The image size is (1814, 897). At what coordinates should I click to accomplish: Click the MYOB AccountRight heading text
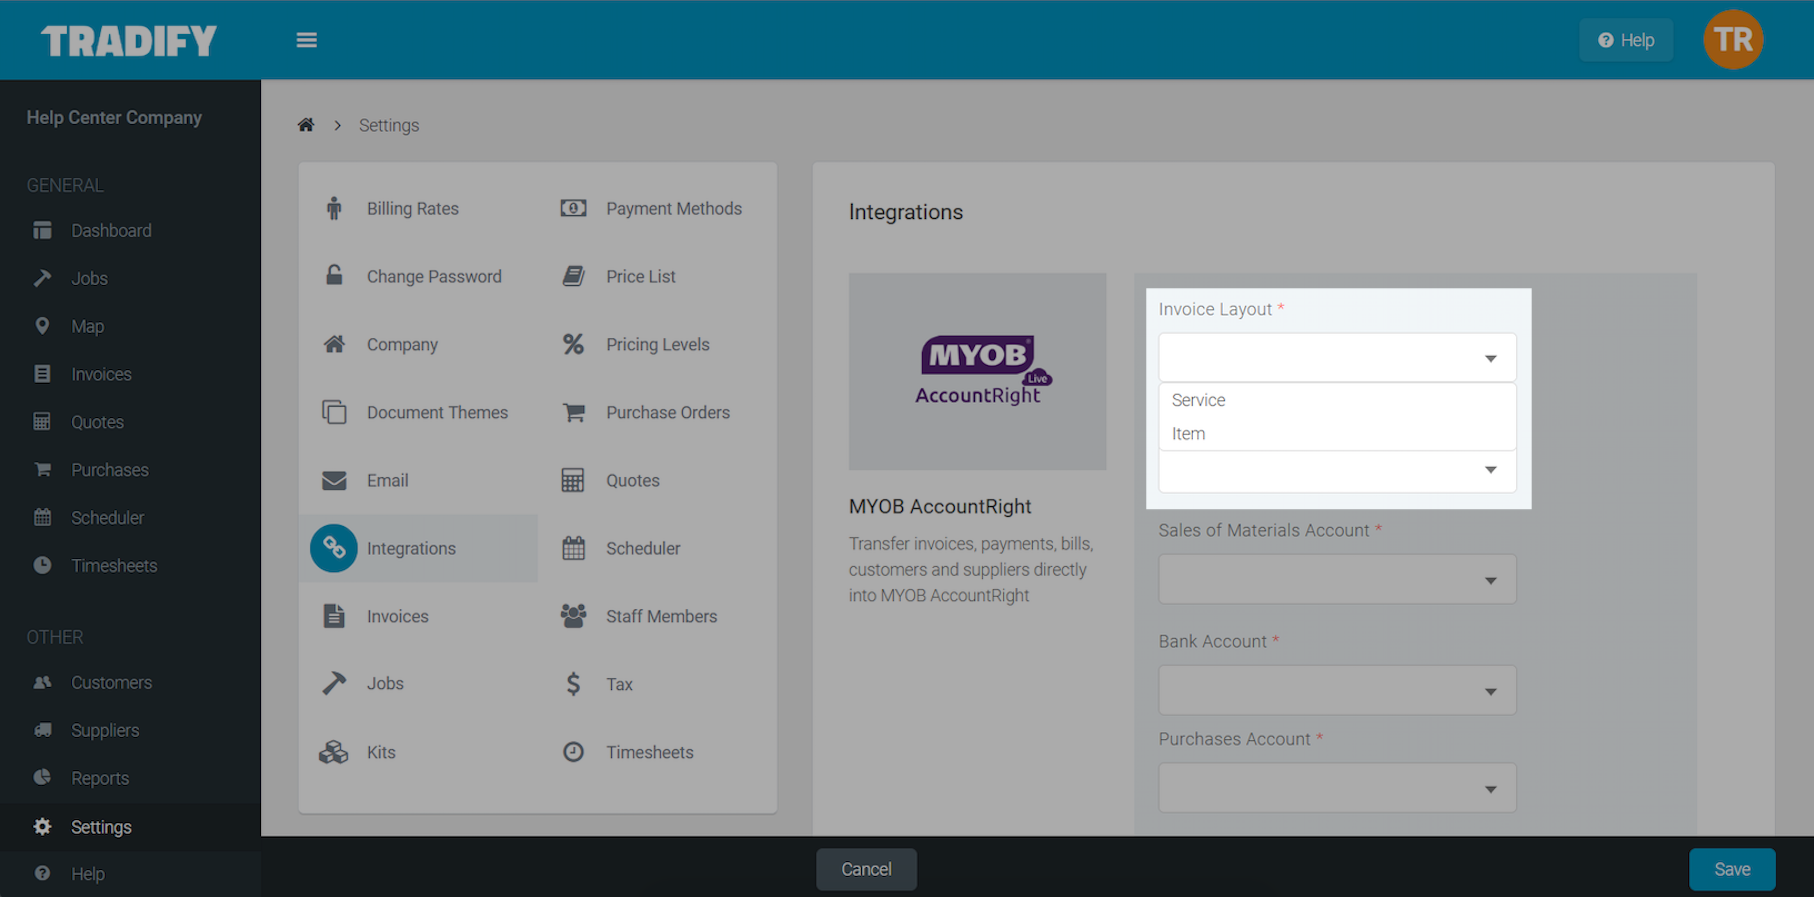[x=940, y=506]
